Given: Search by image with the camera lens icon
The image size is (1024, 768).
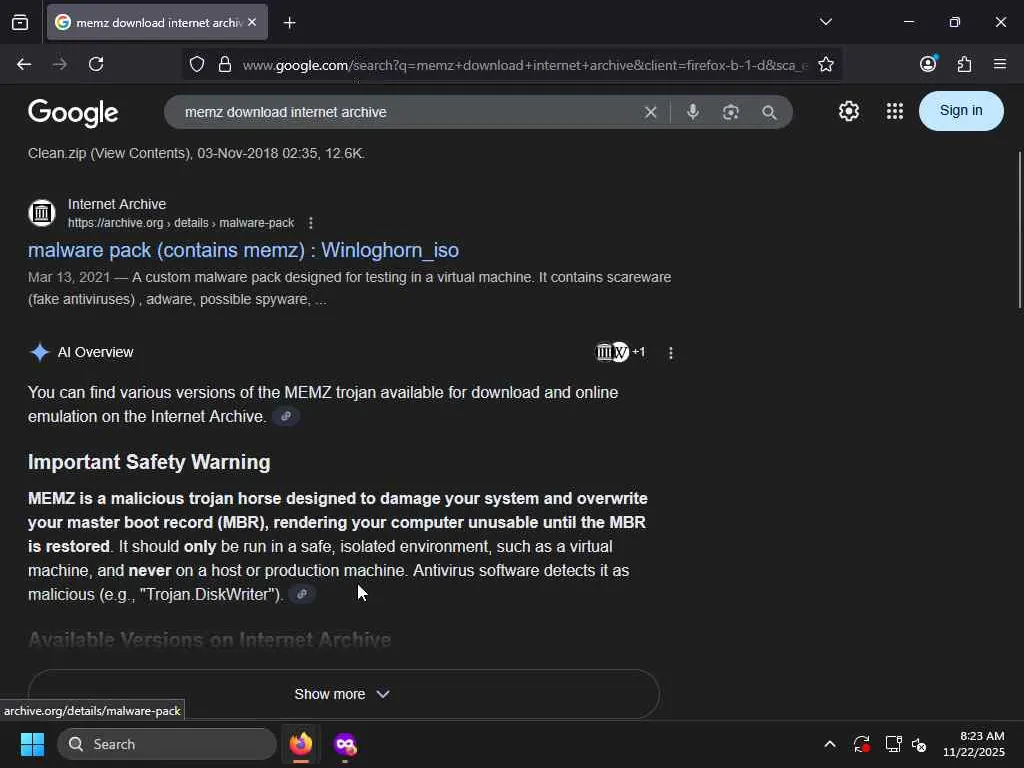Looking at the screenshot, I should (731, 112).
